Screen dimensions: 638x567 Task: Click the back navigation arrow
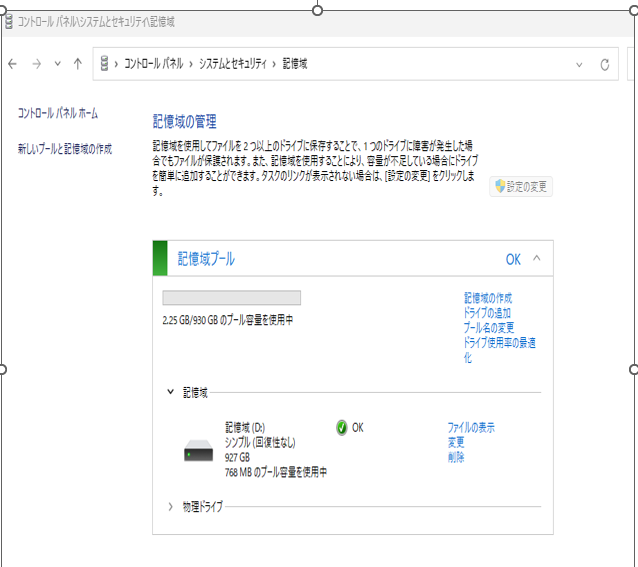(12, 64)
